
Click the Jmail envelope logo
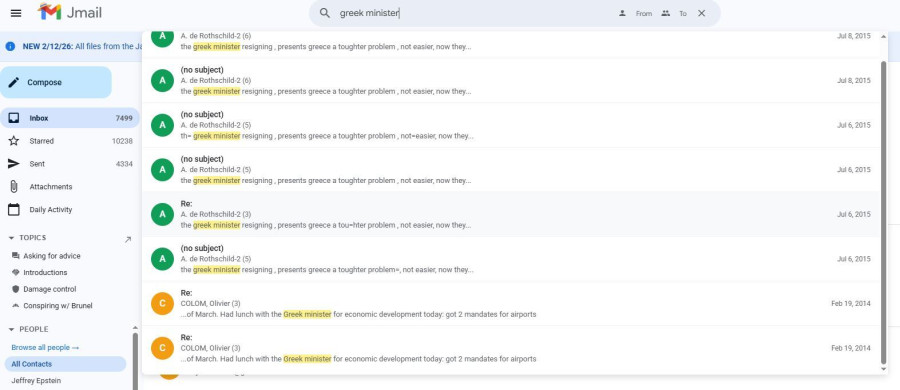(49, 12)
